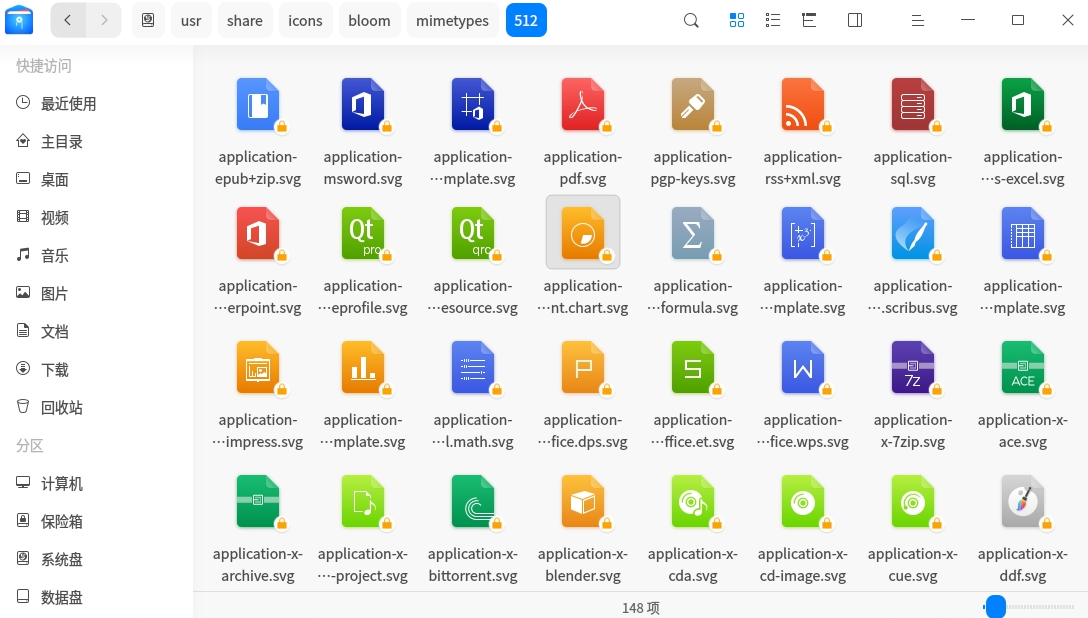Adjust the icon size slider handle

click(x=996, y=606)
